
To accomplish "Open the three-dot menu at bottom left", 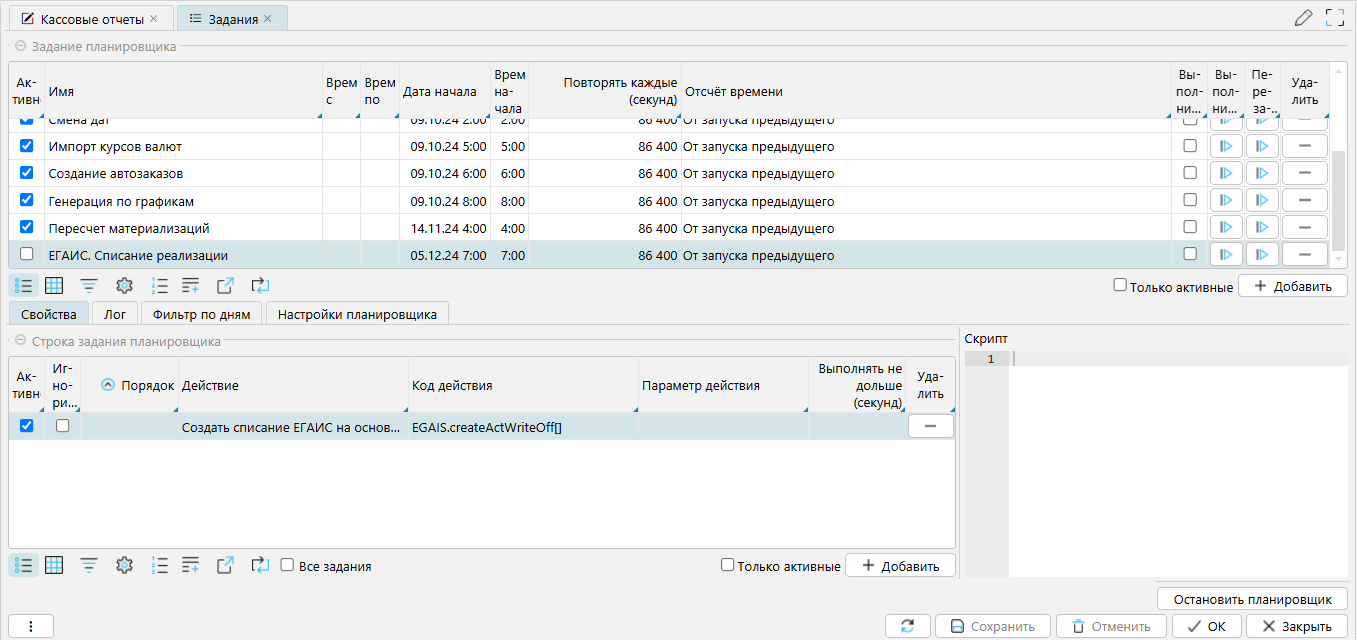I will [31, 626].
